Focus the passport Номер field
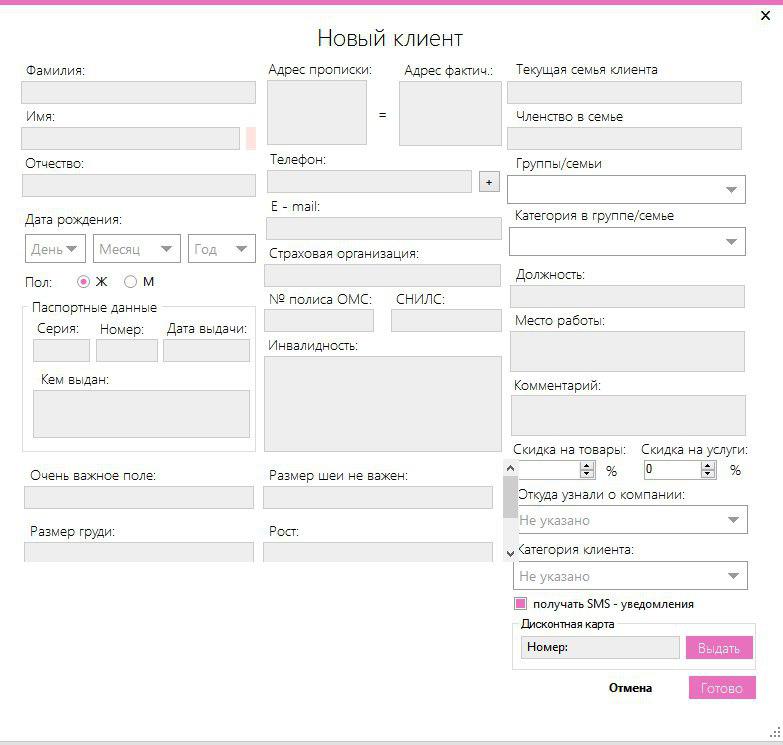The height and width of the screenshot is (745, 783). click(127, 351)
